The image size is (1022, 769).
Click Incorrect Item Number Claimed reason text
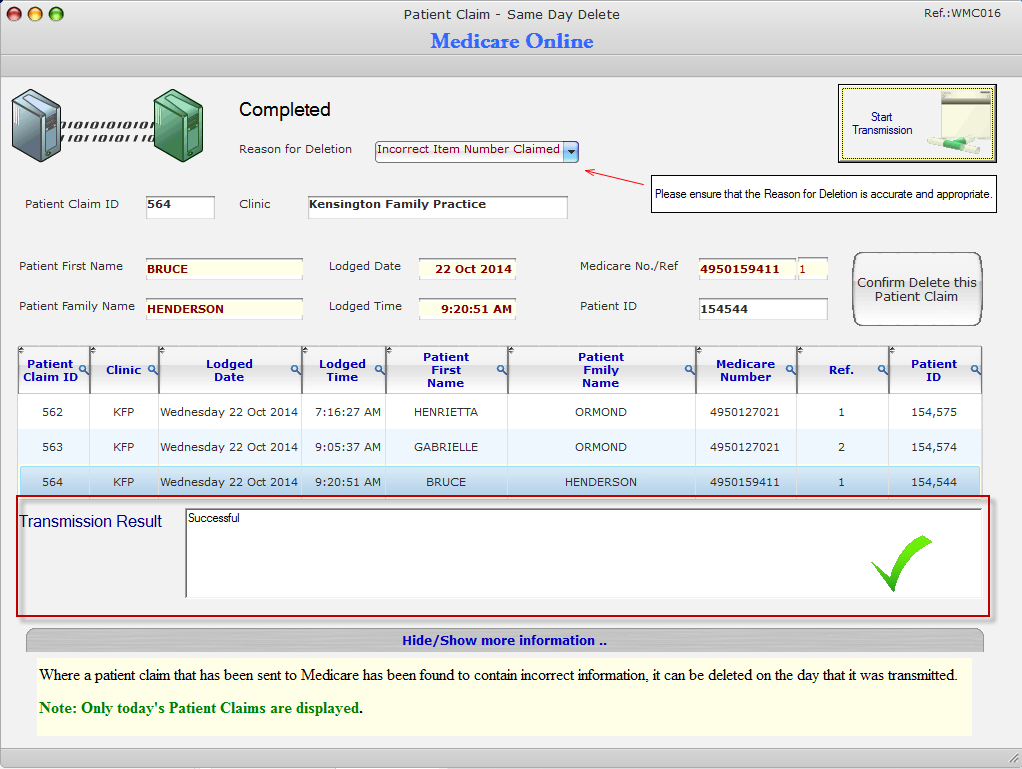coord(468,149)
